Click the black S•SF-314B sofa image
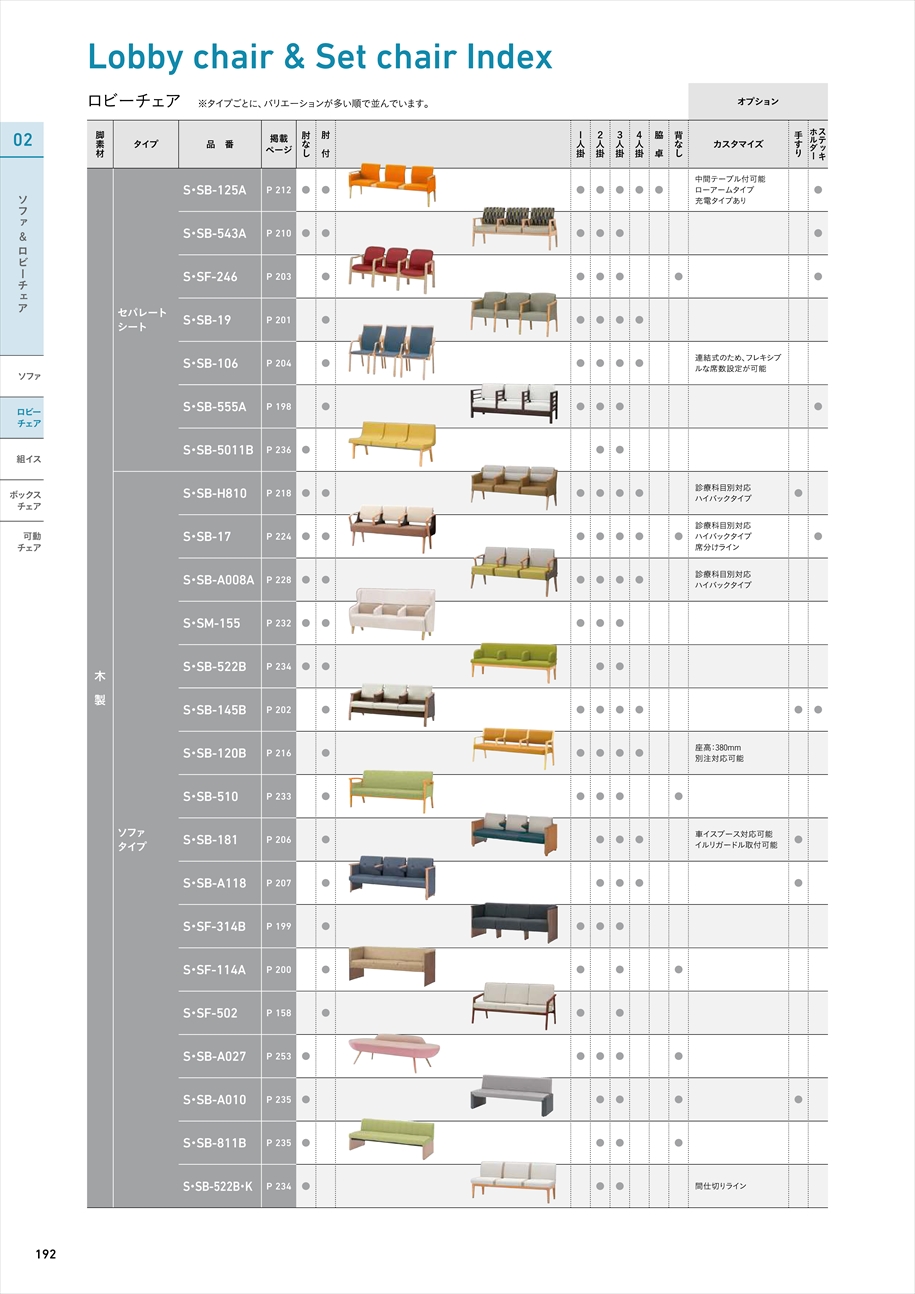This screenshot has height=1294, width=915. (514, 921)
